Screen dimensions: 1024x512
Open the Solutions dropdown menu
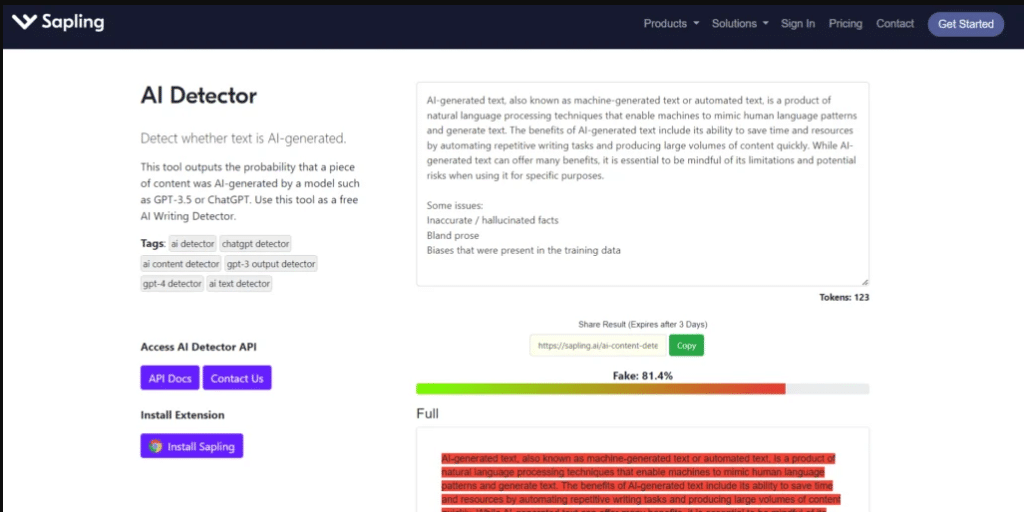click(x=739, y=24)
